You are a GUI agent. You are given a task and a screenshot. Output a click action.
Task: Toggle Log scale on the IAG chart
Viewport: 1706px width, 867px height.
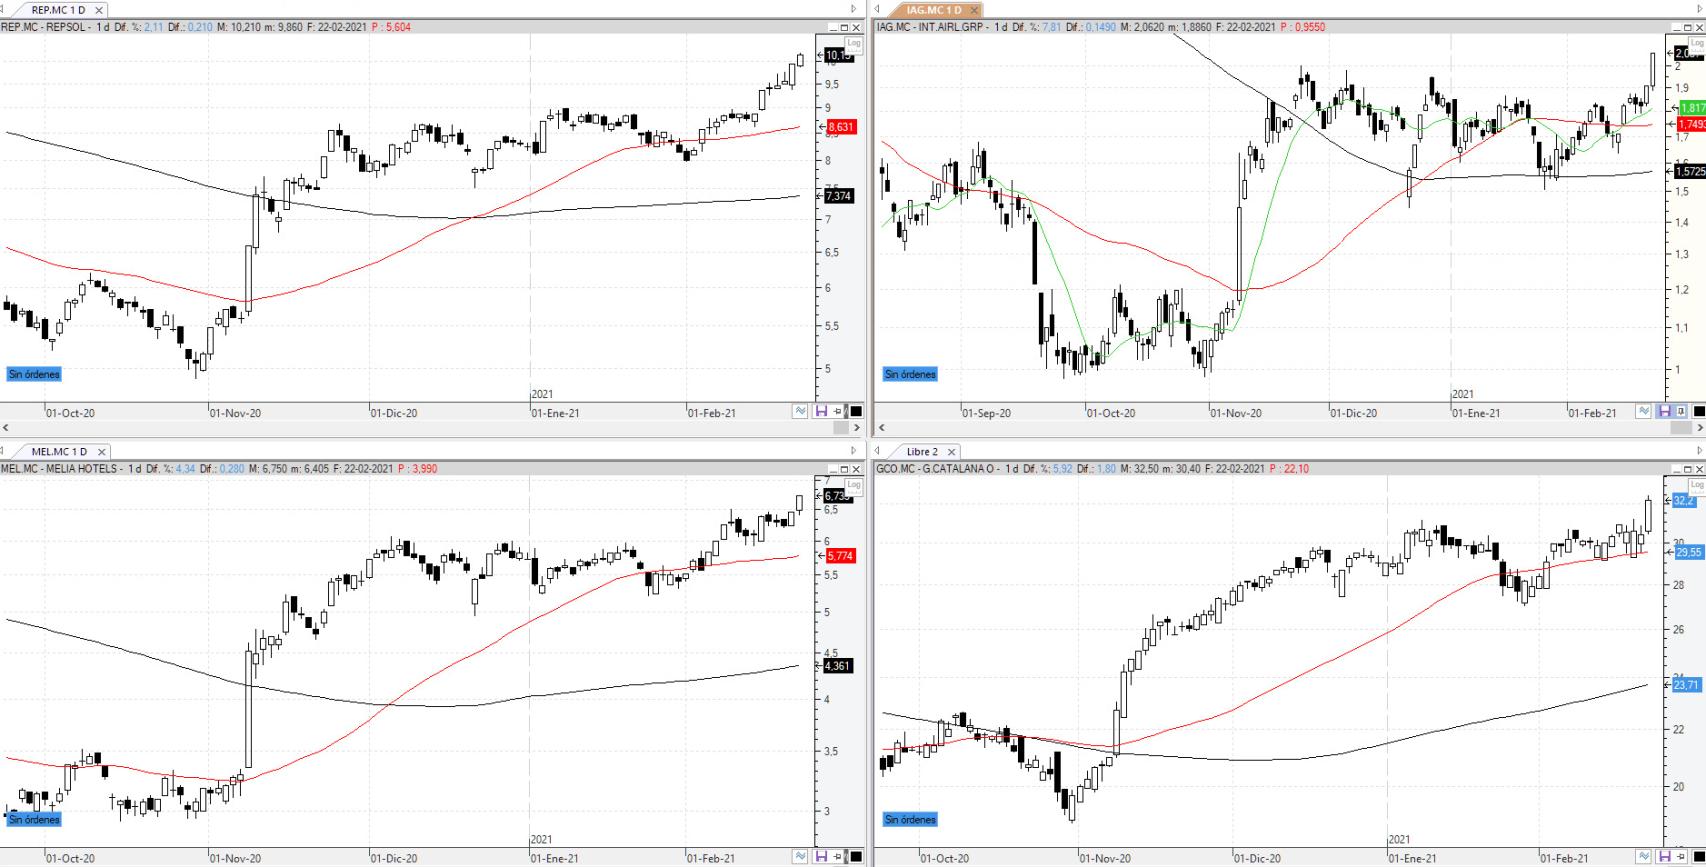(1697, 43)
